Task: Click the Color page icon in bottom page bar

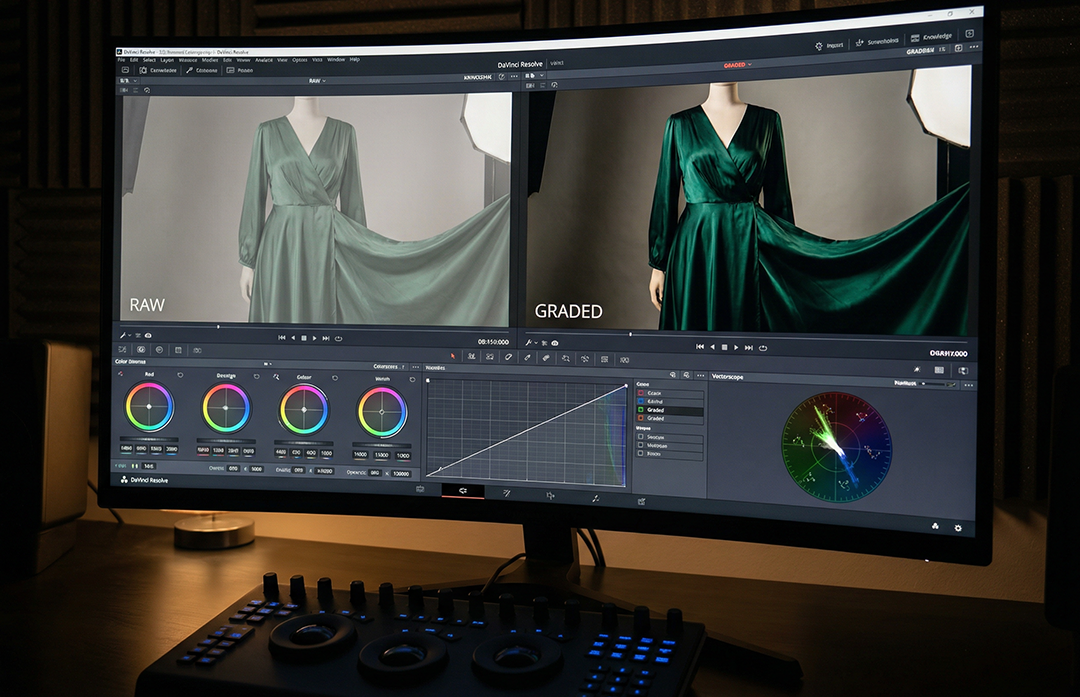Action: pyautogui.click(x=463, y=492)
